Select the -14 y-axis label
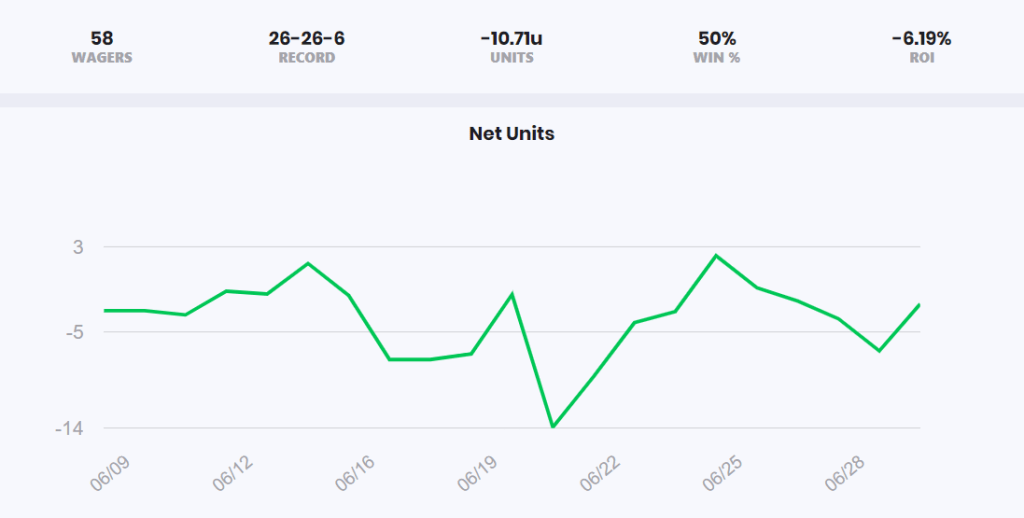 (x=72, y=429)
